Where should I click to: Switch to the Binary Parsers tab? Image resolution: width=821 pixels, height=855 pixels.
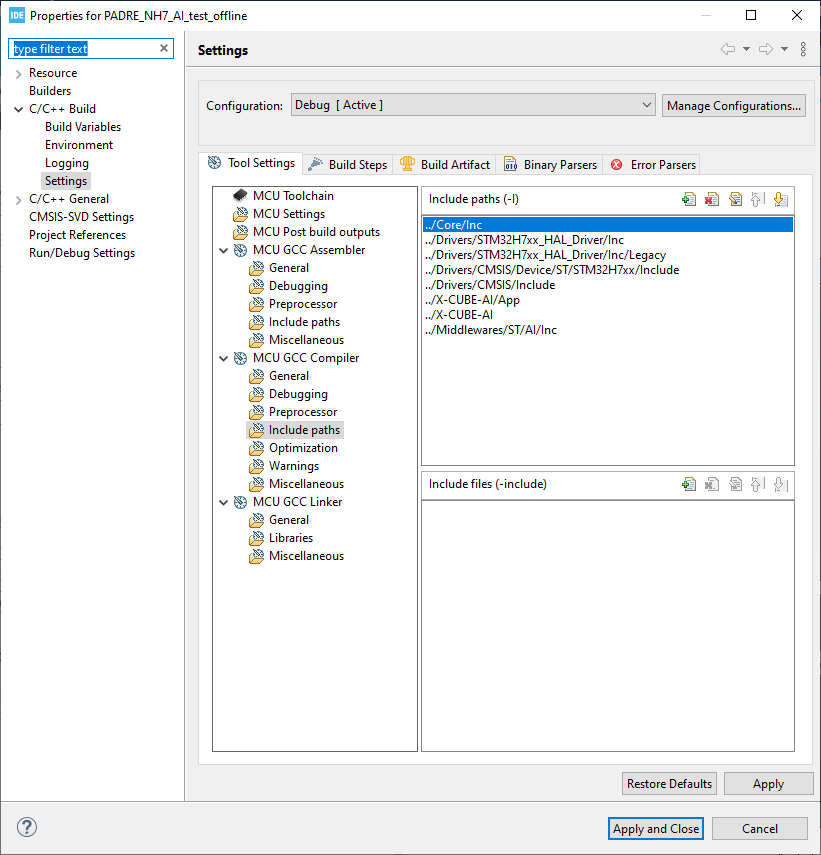(550, 165)
